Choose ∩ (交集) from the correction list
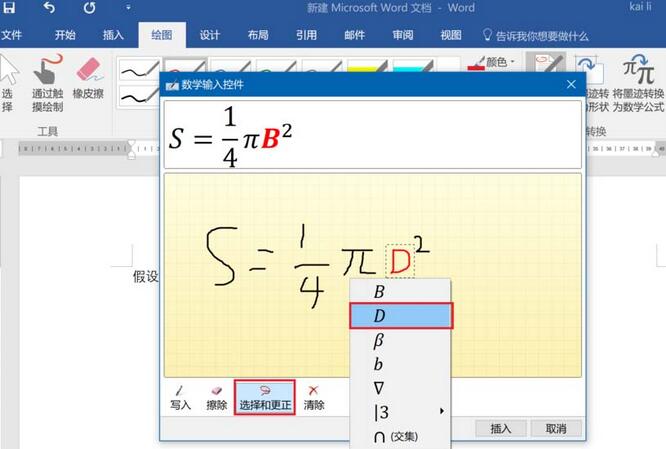This screenshot has width=666, height=449. pyautogui.click(x=400, y=436)
